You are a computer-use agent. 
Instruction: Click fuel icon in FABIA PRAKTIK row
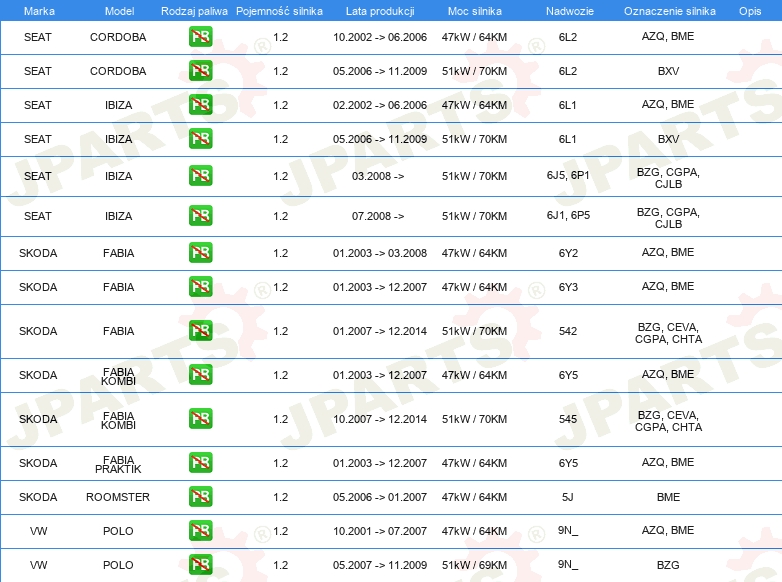(200, 462)
